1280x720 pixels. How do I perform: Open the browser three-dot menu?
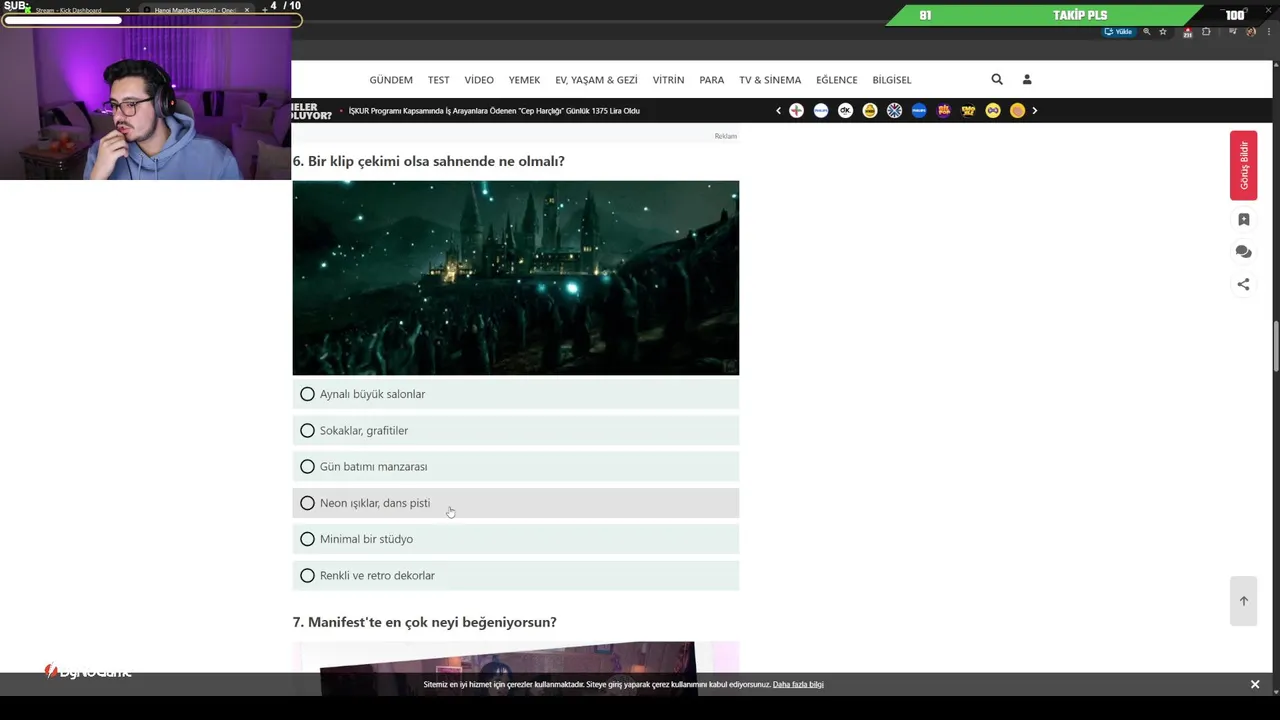(x=1269, y=32)
